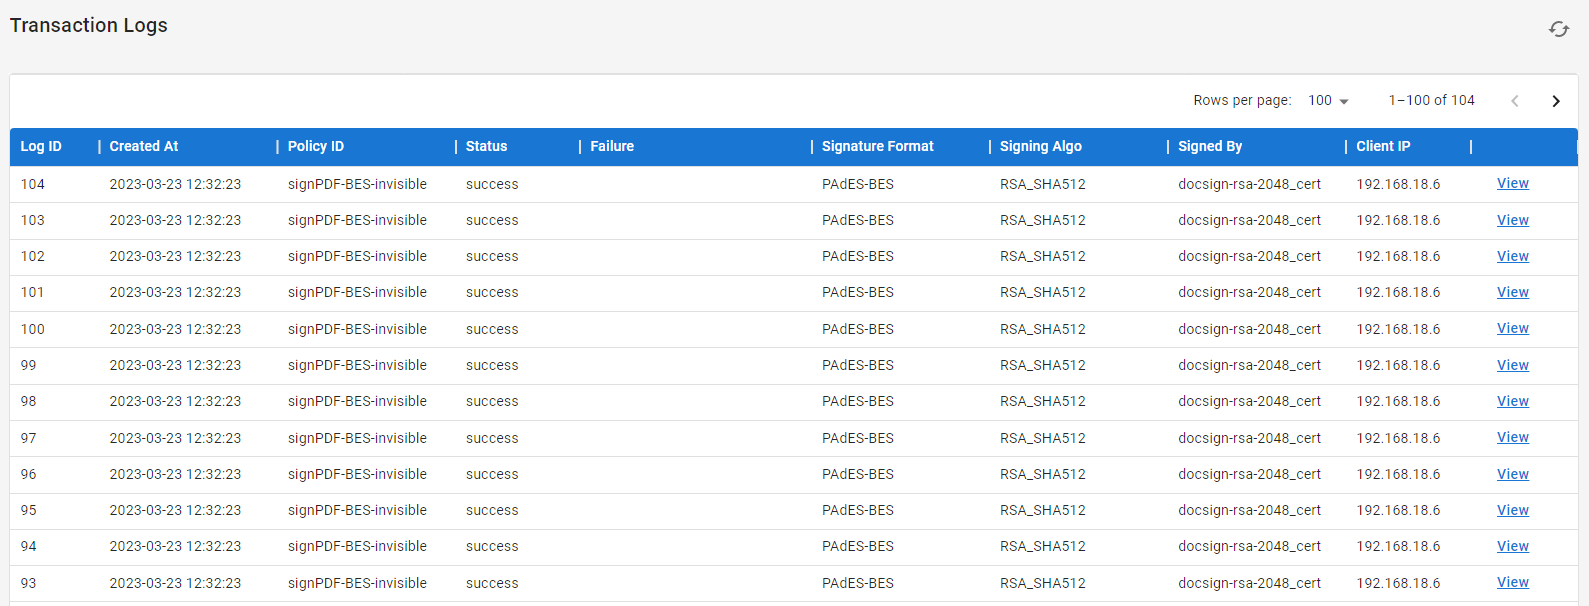Select Log ID cell 98

pos(29,401)
